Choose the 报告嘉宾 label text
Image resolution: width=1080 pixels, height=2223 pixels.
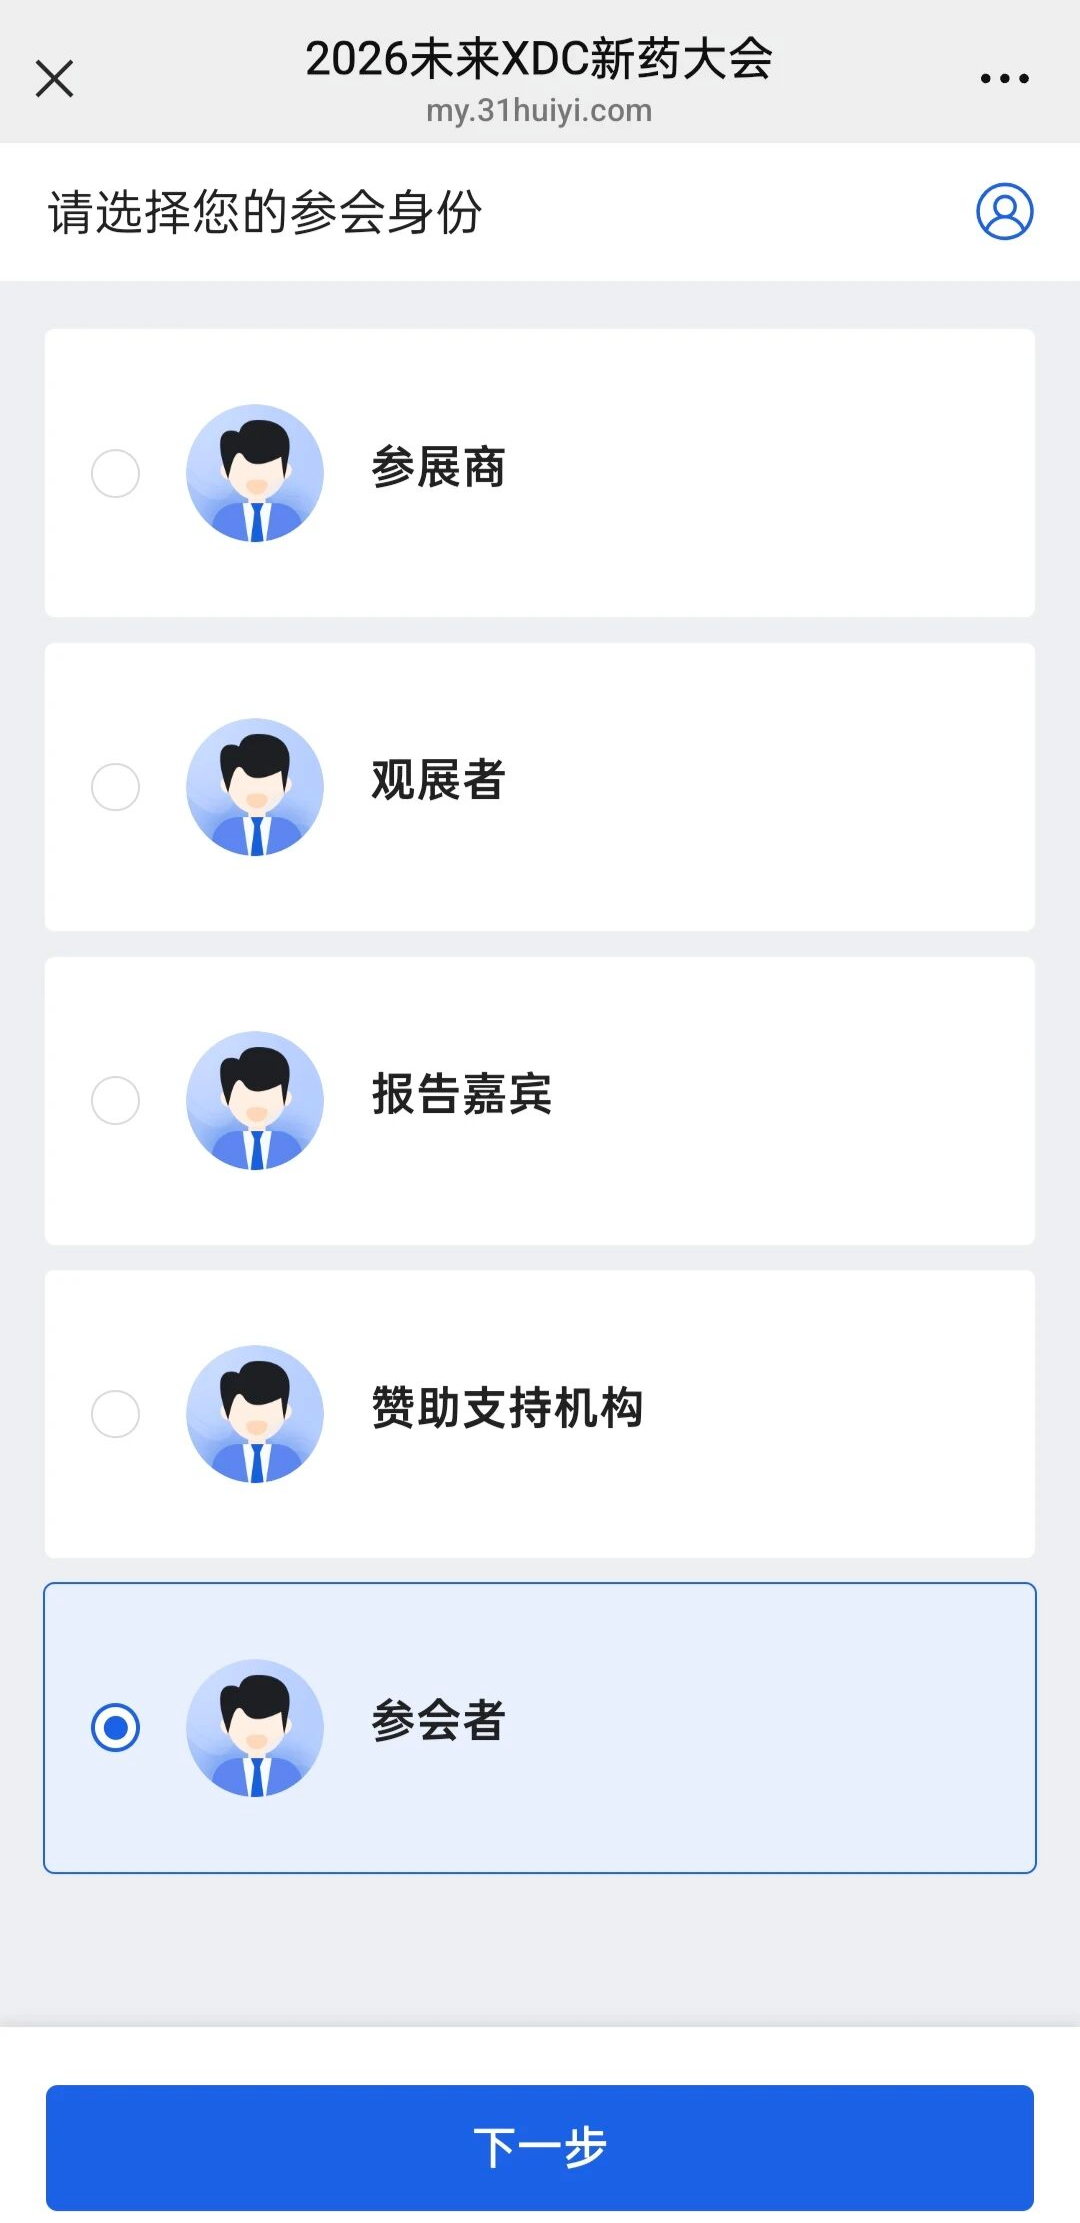461,1094
